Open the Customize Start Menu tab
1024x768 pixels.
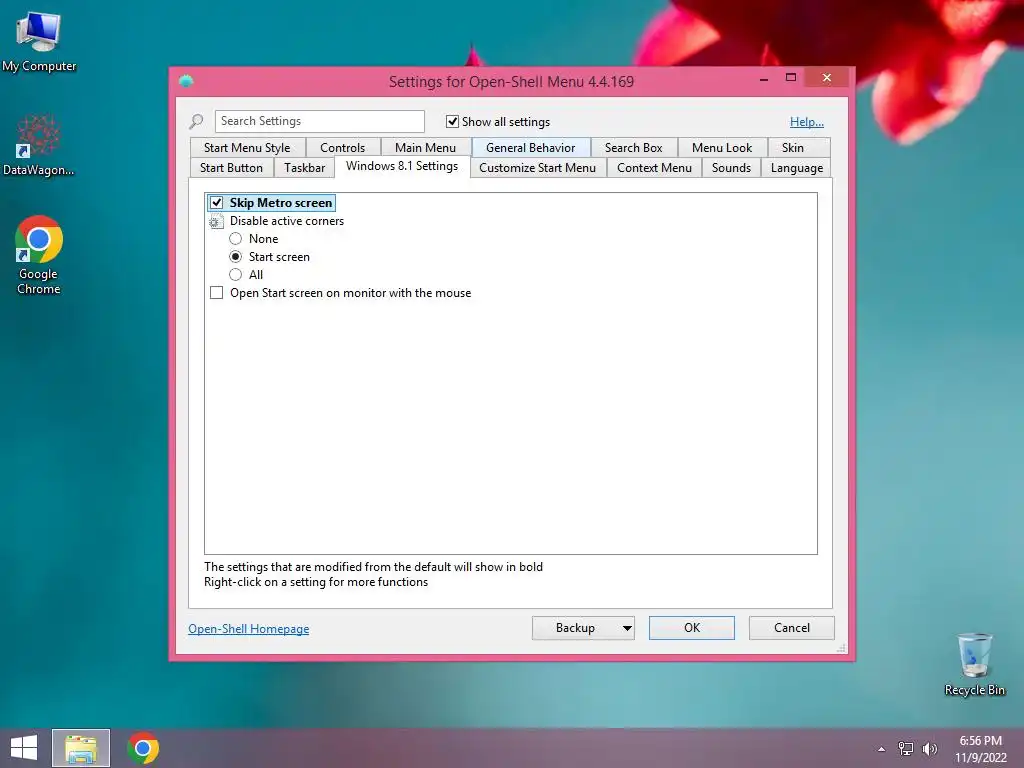tap(537, 168)
